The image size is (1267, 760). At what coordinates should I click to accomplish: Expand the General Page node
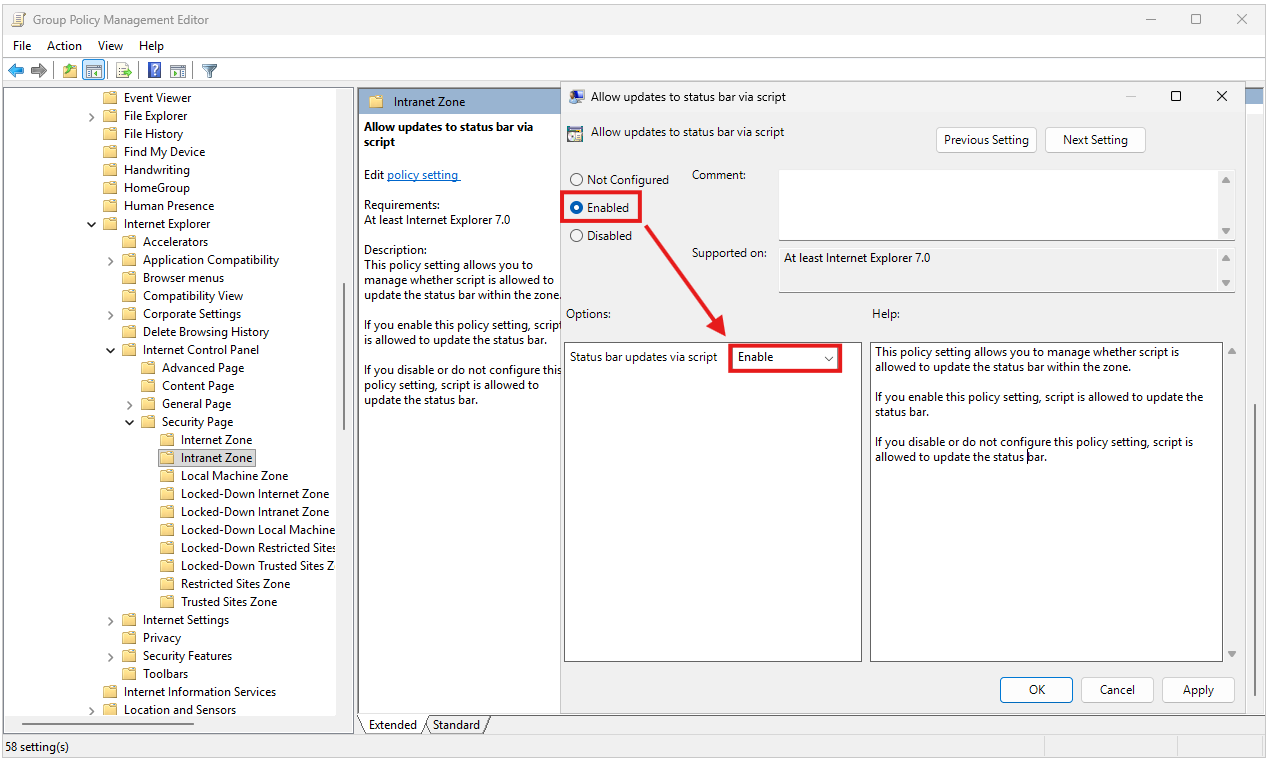[130, 404]
